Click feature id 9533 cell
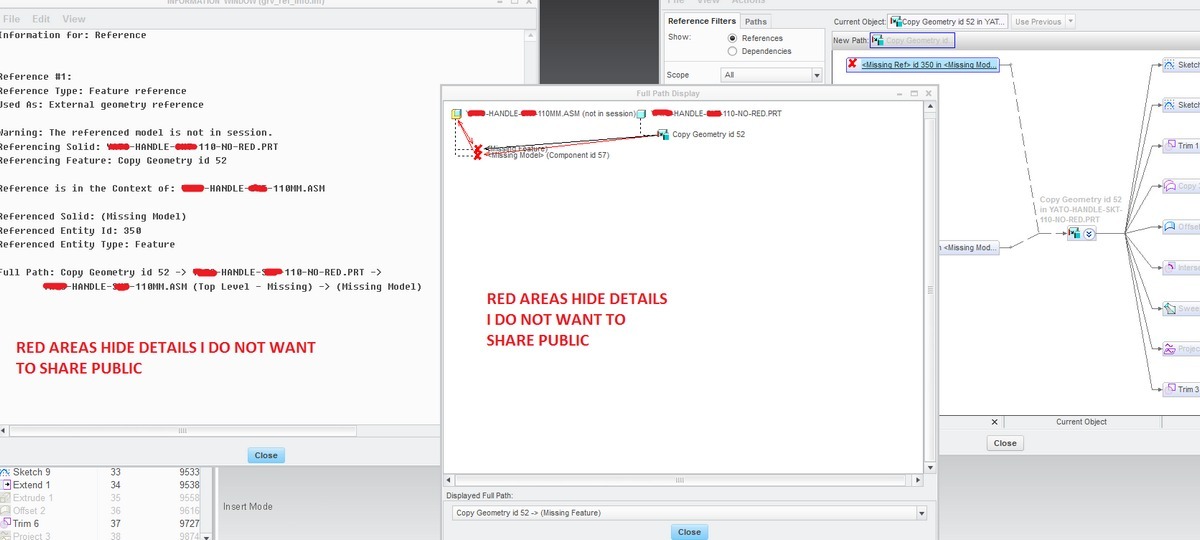Viewport: 1200px width, 540px height. tap(189, 472)
